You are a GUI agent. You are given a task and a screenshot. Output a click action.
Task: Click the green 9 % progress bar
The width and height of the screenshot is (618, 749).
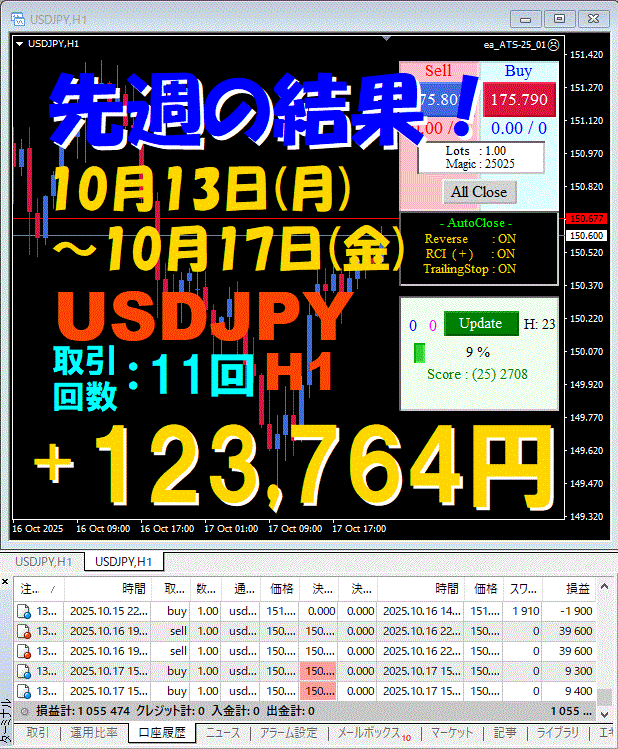(419, 353)
